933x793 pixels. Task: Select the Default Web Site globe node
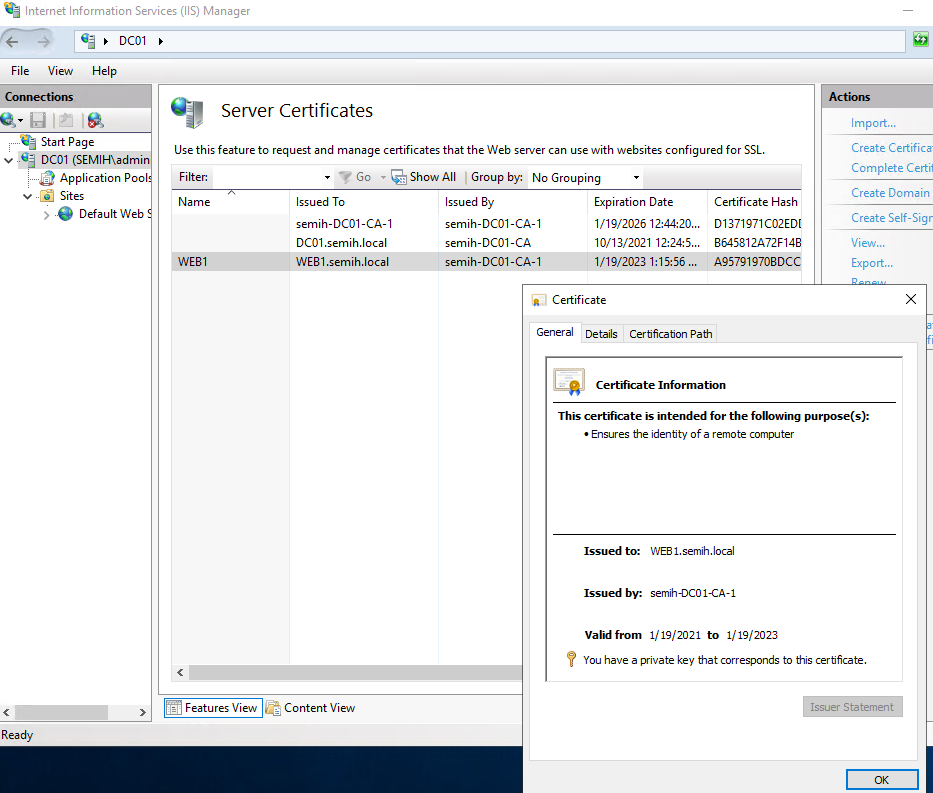point(66,214)
